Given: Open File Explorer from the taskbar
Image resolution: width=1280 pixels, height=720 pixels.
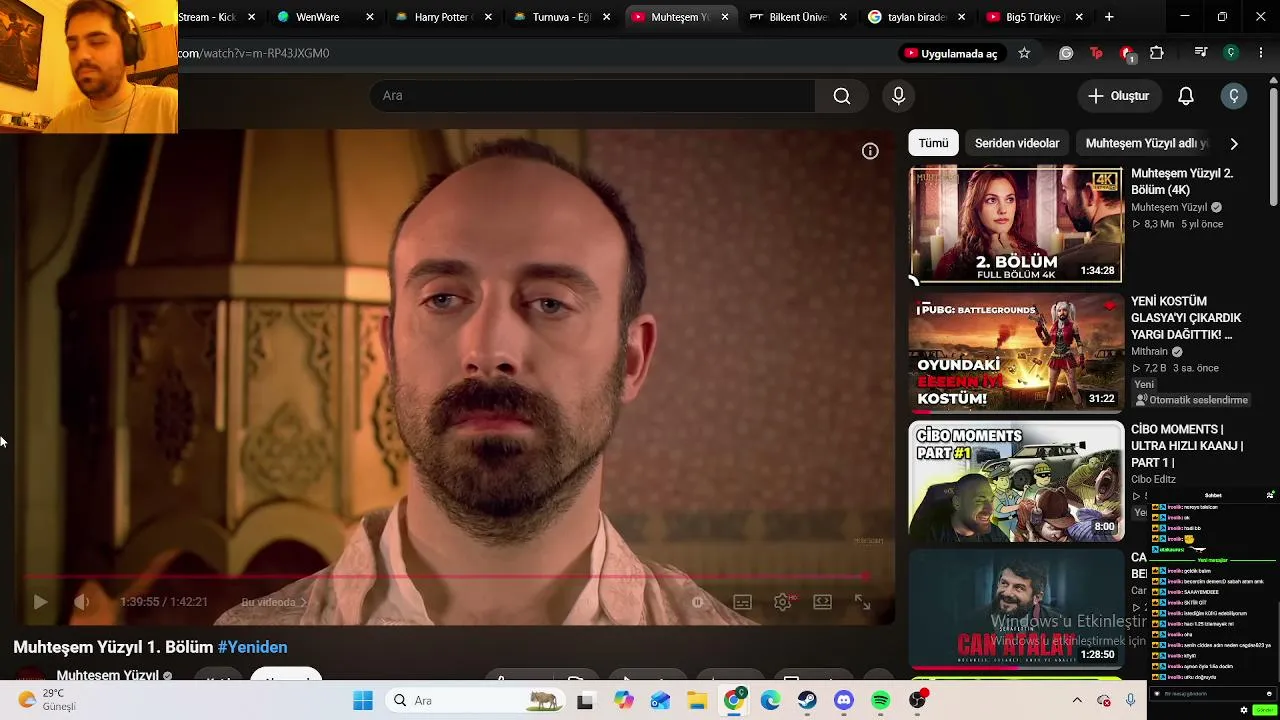Looking at the screenshot, I should (697, 701).
